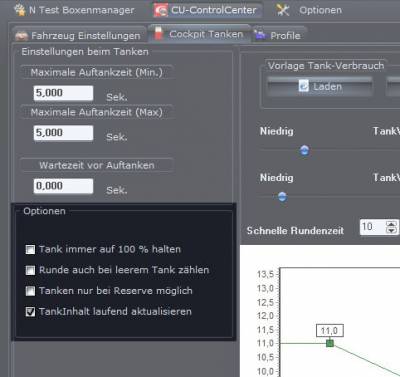Click the Fahrzeug Einstellungen car icon

click(22, 35)
